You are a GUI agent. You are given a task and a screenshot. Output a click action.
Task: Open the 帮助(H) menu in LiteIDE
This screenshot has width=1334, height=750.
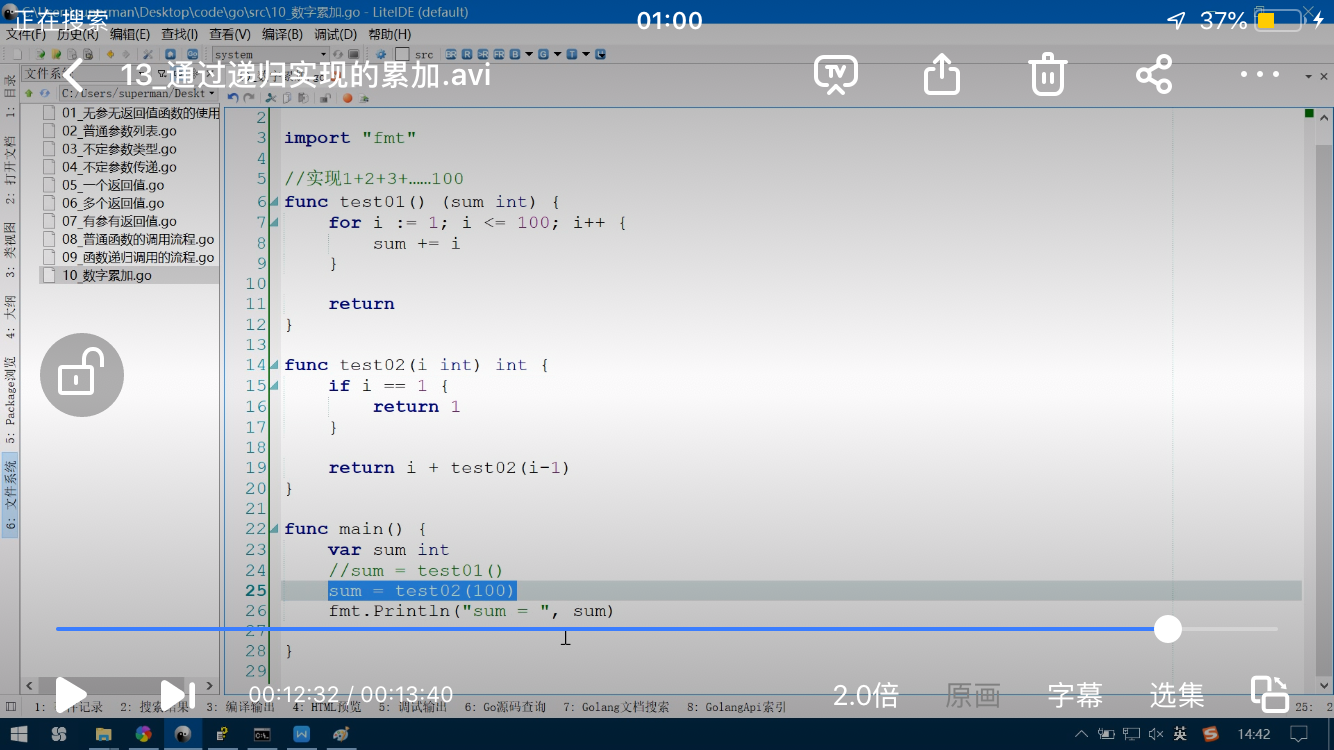pos(389,35)
